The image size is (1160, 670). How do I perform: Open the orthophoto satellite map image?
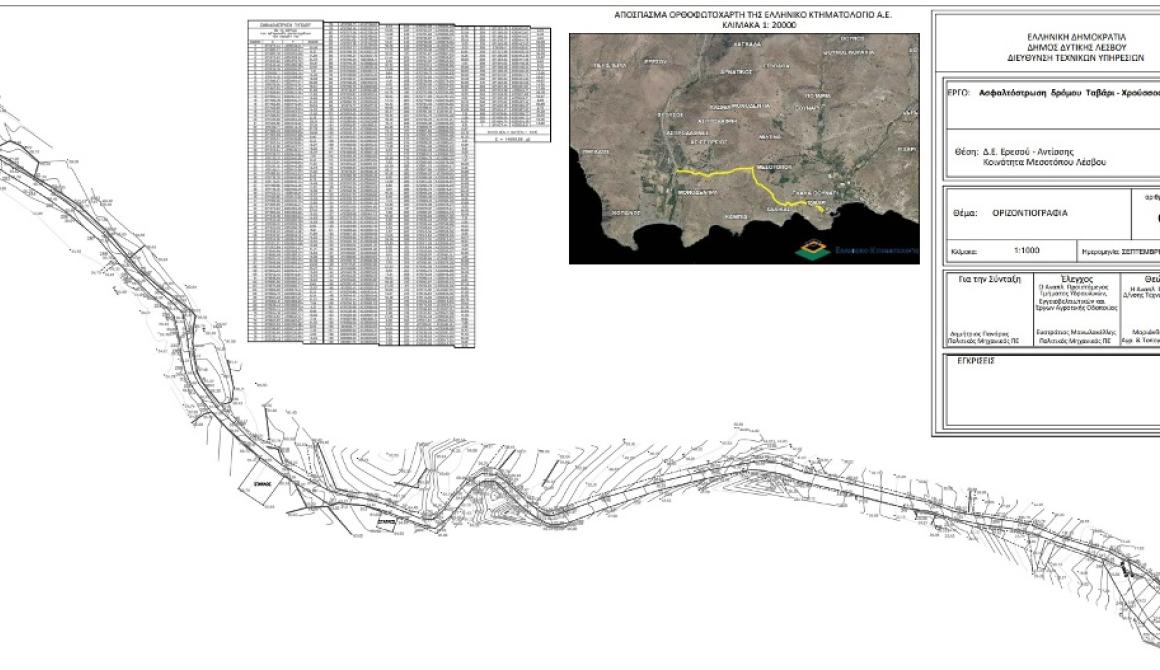744,149
